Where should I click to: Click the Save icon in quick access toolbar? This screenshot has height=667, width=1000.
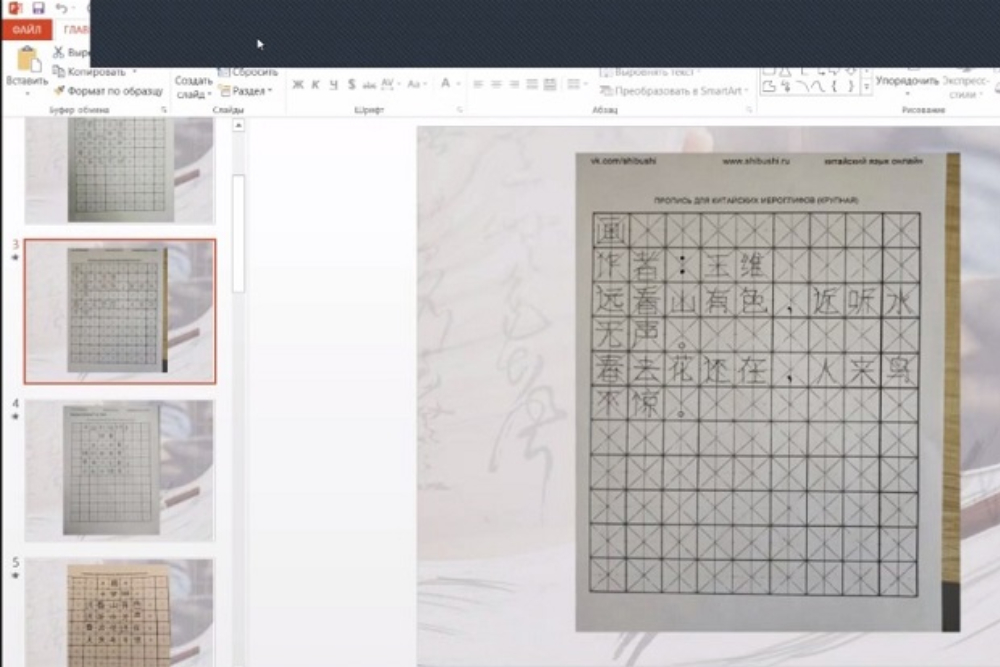38,8
